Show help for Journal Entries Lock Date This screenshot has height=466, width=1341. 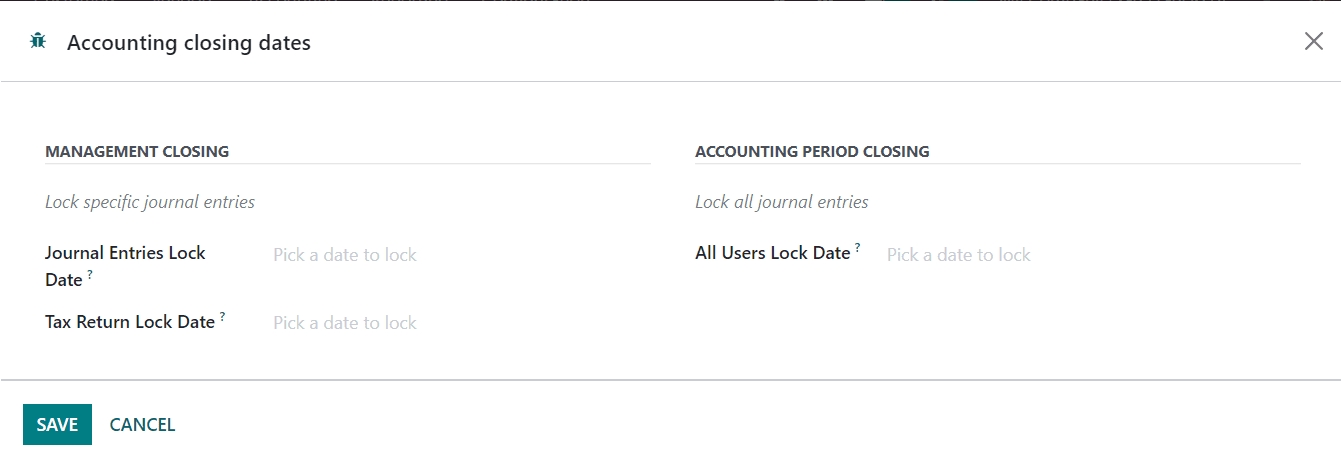[90, 273]
